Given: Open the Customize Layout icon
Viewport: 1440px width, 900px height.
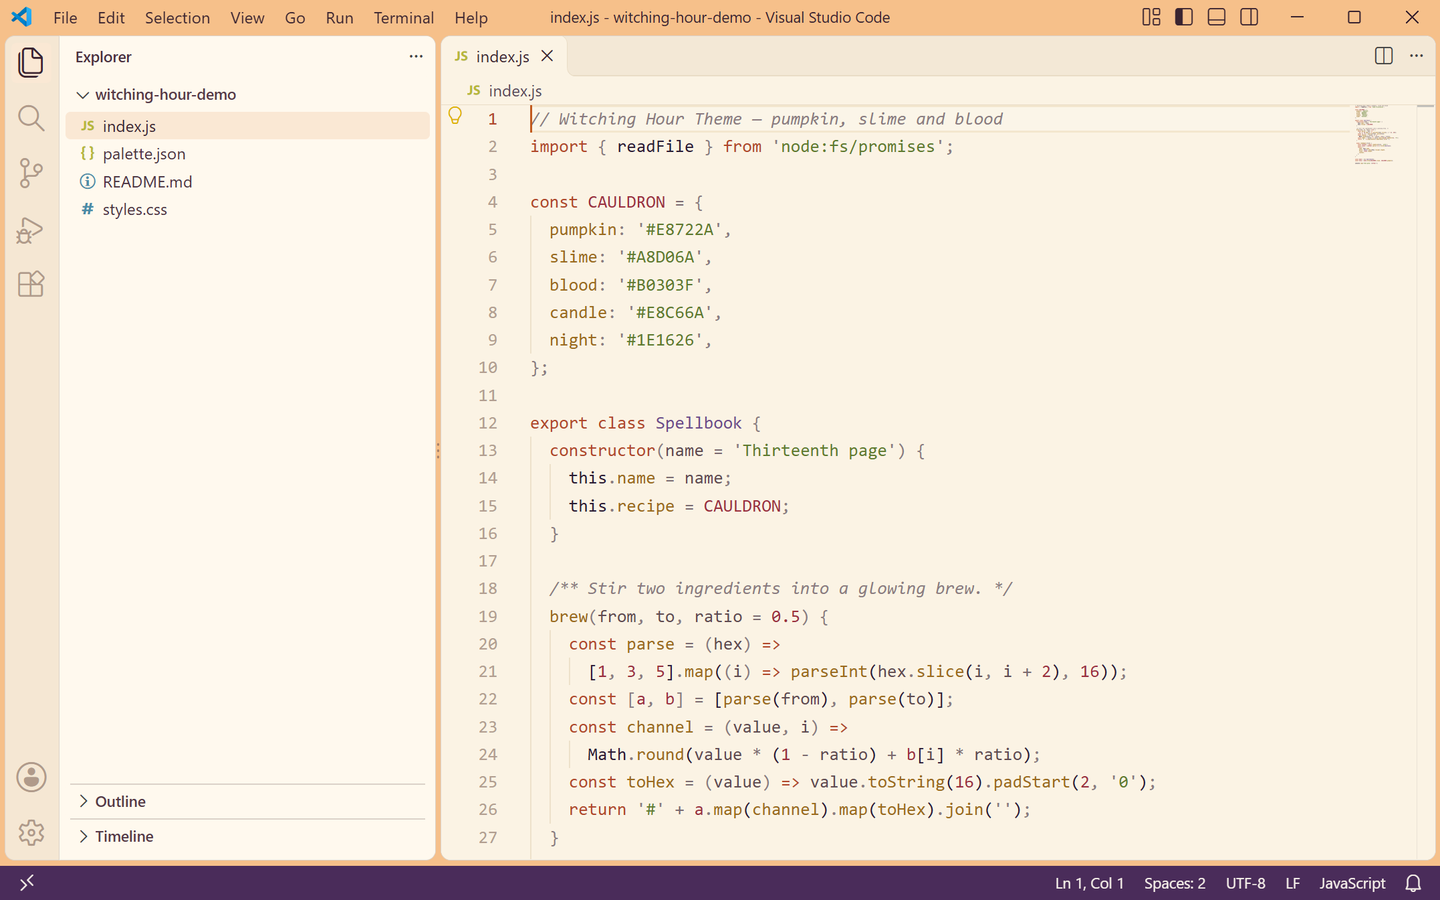Looking at the screenshot, I should point(1151,17).
